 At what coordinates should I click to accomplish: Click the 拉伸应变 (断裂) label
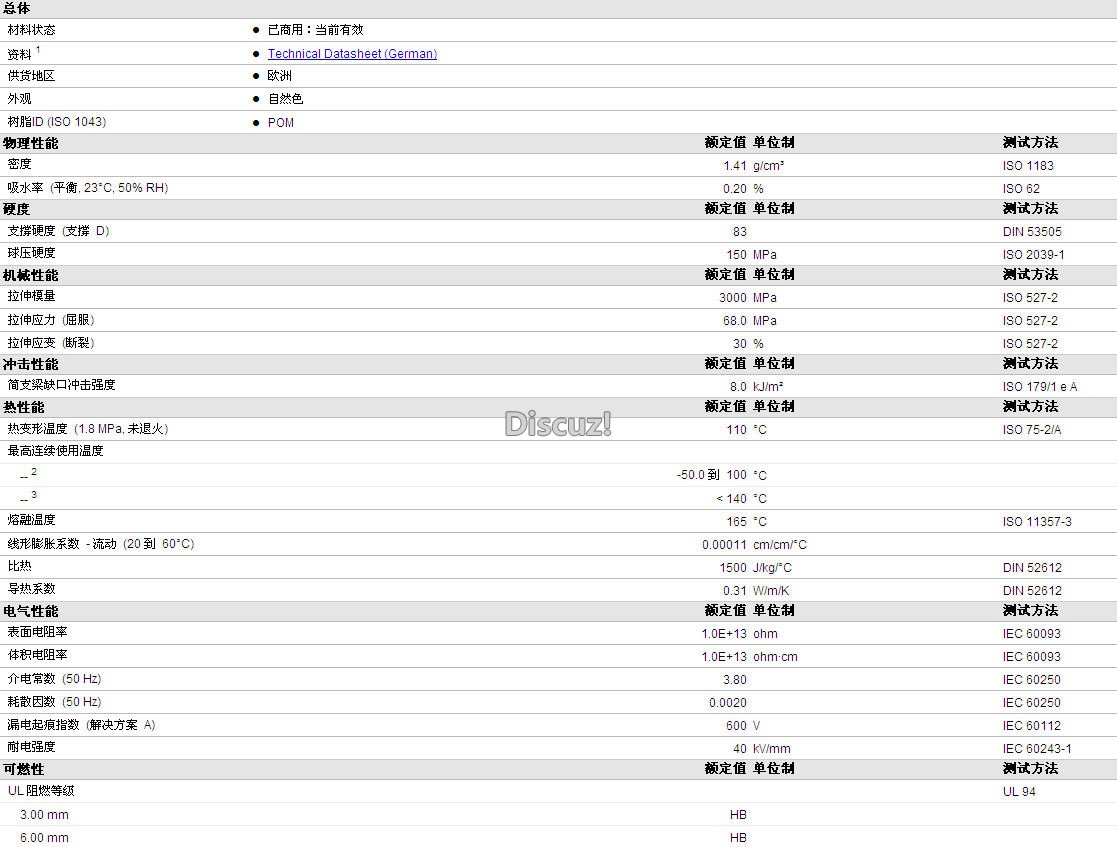[51, 343]
